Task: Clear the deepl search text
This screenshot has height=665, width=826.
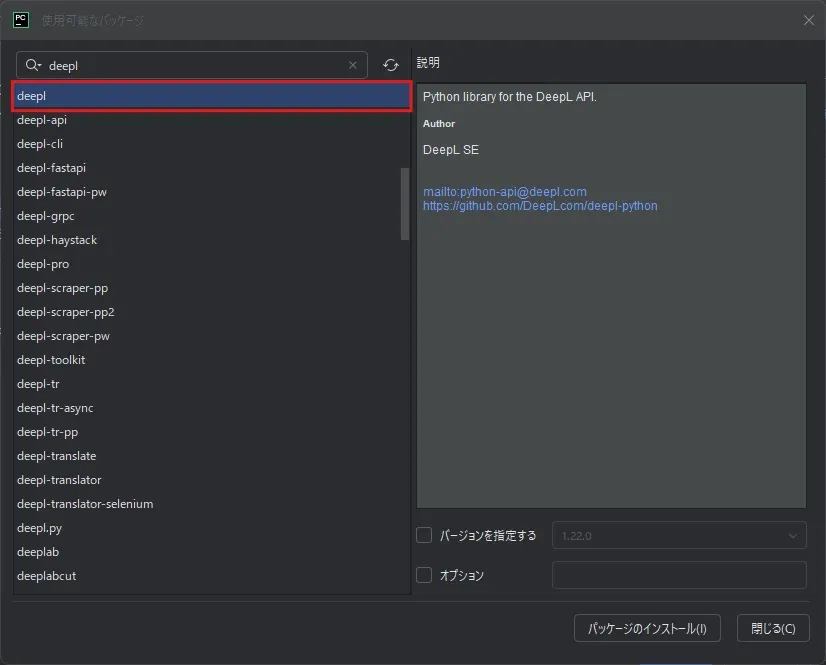Action: point(352,65)
